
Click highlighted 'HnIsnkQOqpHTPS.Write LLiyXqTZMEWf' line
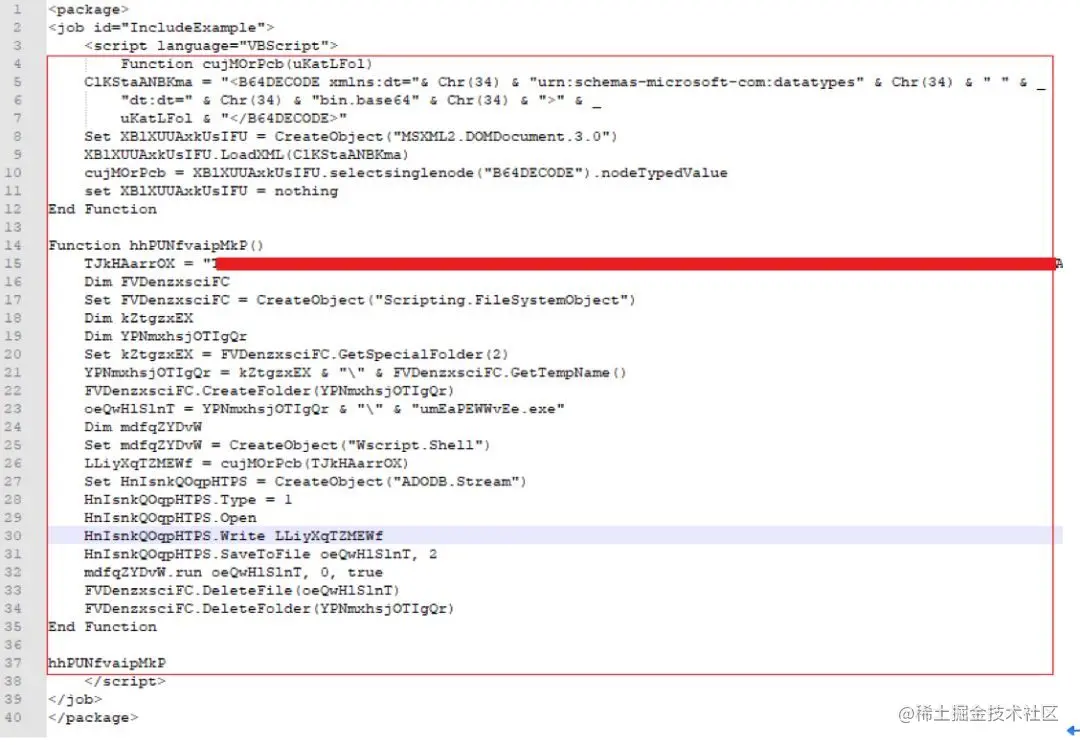pyautogui.click(x=233, y=536)
